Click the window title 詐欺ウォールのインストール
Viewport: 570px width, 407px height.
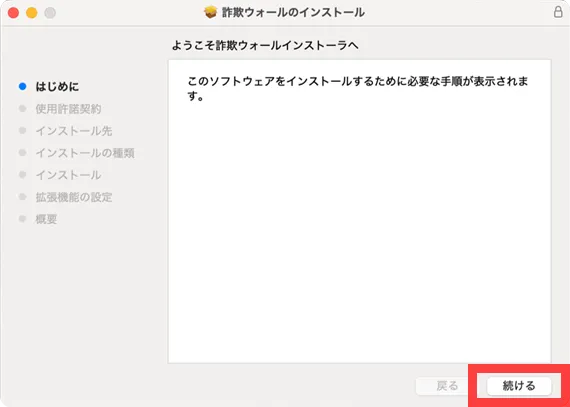pos(293,12)
